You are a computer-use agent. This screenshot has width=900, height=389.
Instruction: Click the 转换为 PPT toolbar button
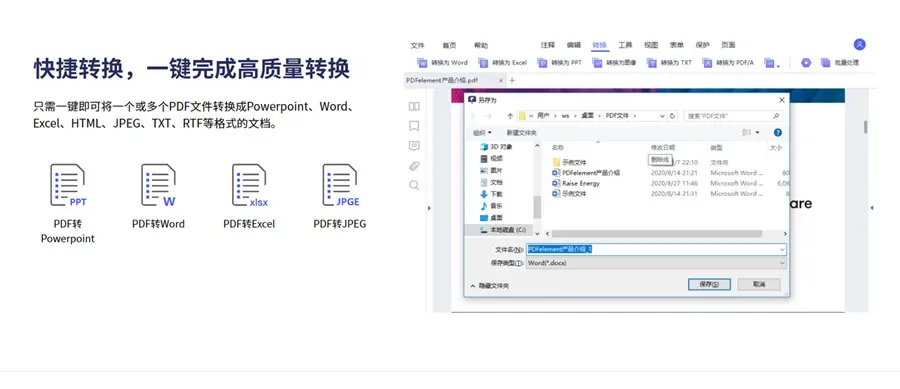560,63
